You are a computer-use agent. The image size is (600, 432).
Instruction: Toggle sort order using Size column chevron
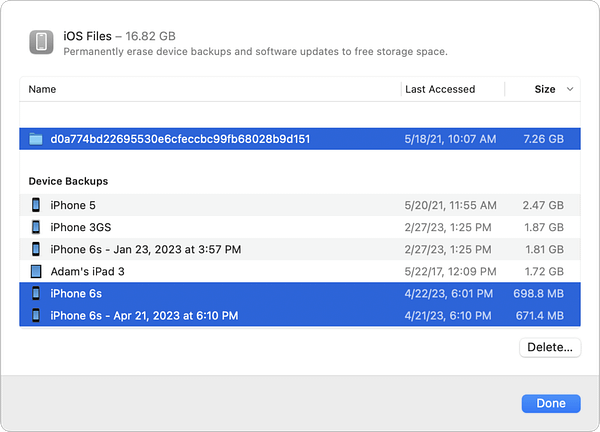(570, 89)
